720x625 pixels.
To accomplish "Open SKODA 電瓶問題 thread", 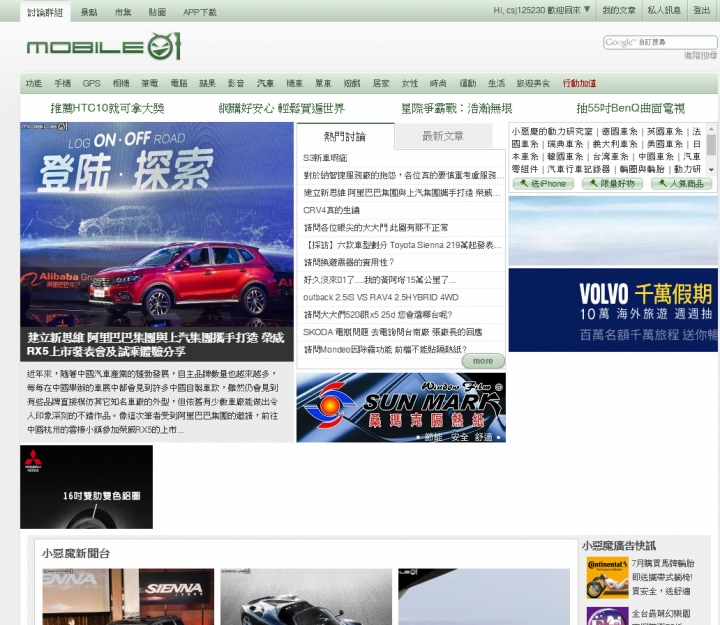I will click(x=393, y=332).
